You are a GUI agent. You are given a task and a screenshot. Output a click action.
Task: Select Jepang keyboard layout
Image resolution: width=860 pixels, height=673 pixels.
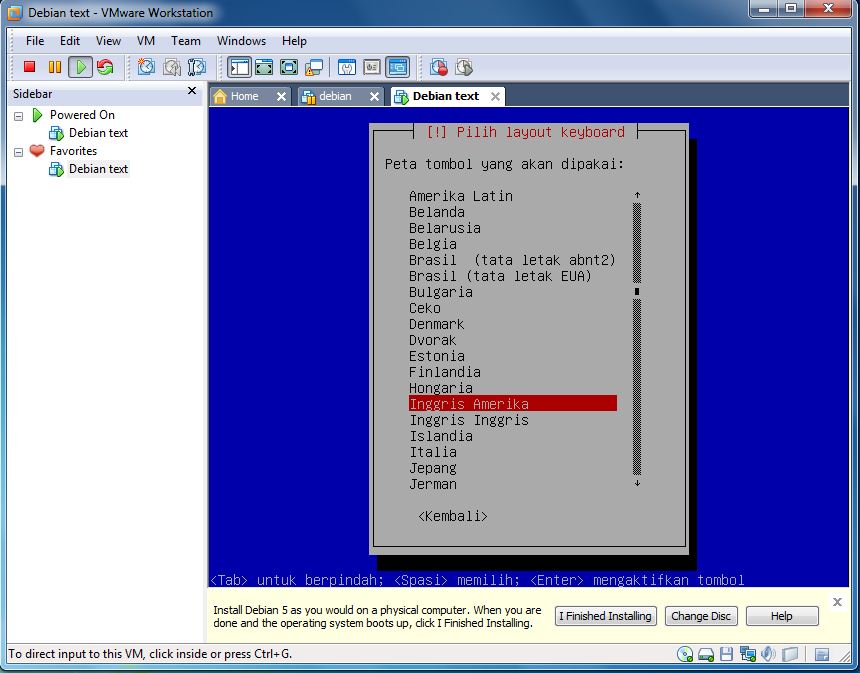click(433, 468)
